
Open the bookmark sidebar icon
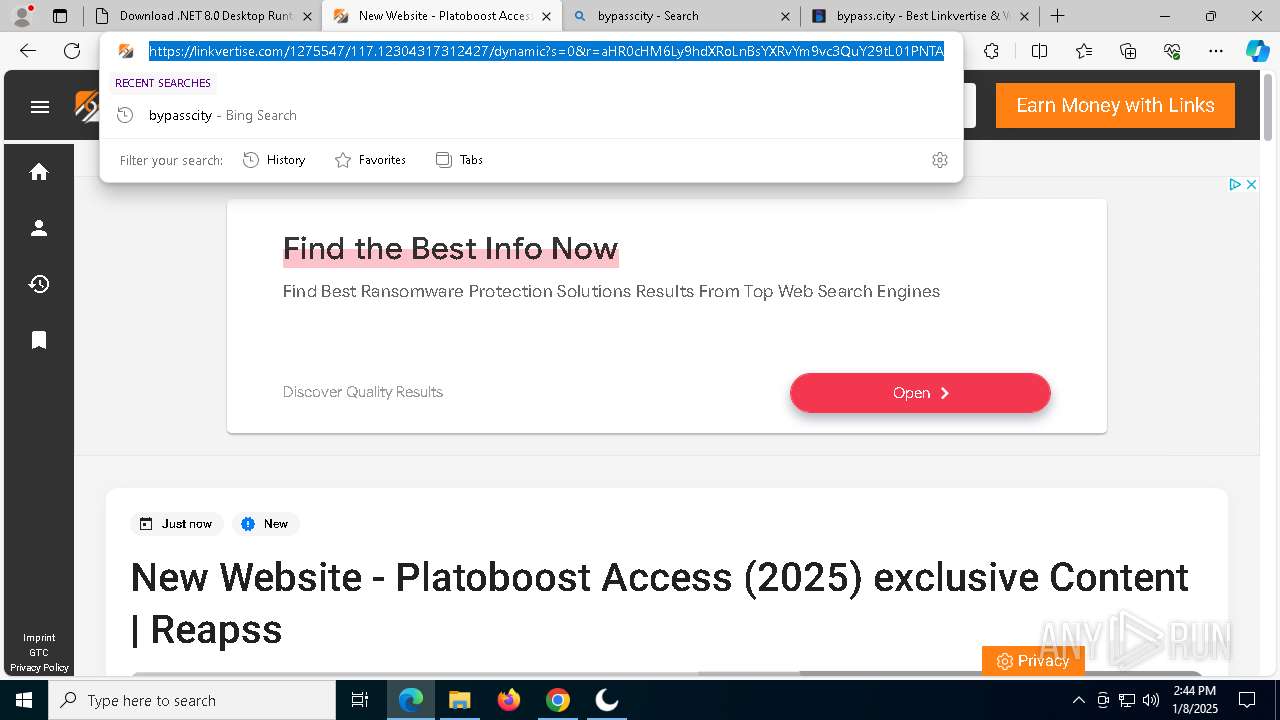[x=39, y=340]
